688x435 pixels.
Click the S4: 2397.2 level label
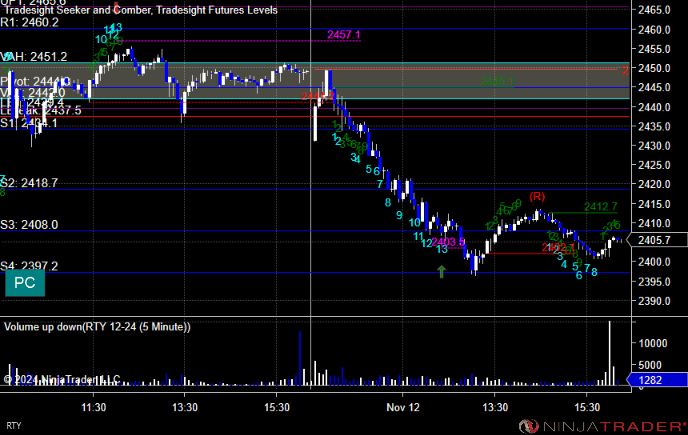pyautogui.click(x=29, y=266)
